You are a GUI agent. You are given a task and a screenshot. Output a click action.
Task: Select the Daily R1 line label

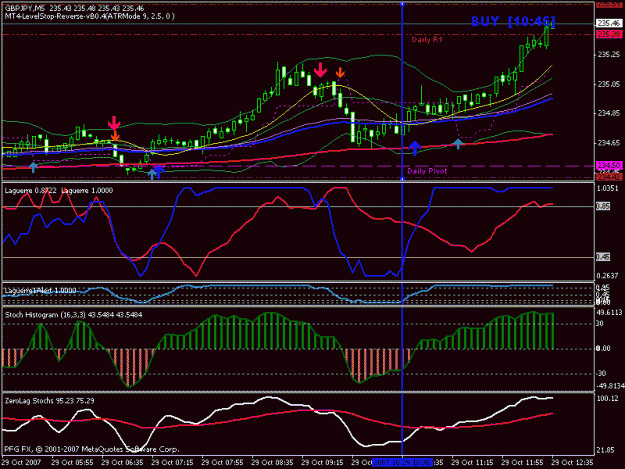427,40
